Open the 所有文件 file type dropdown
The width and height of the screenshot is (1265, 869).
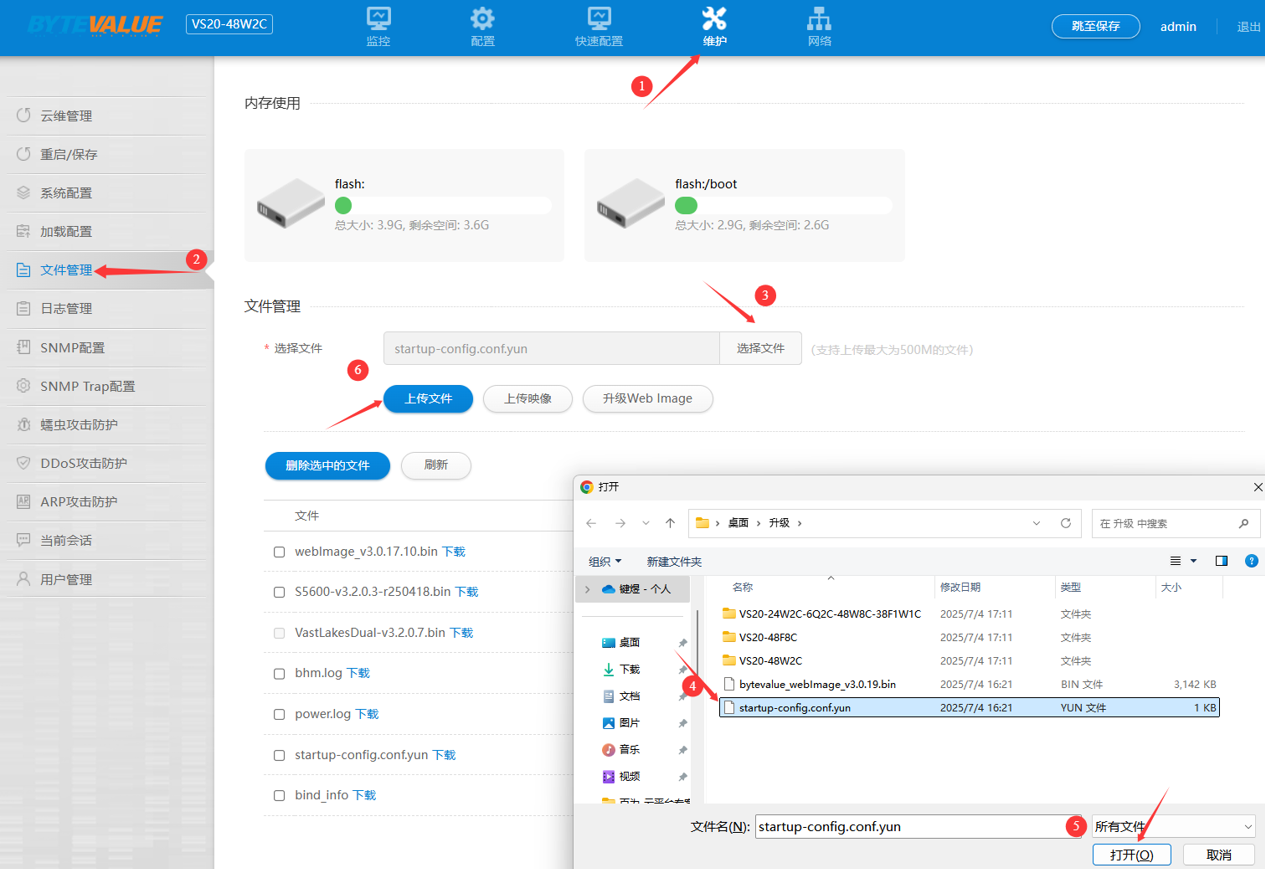point(1174,827)
